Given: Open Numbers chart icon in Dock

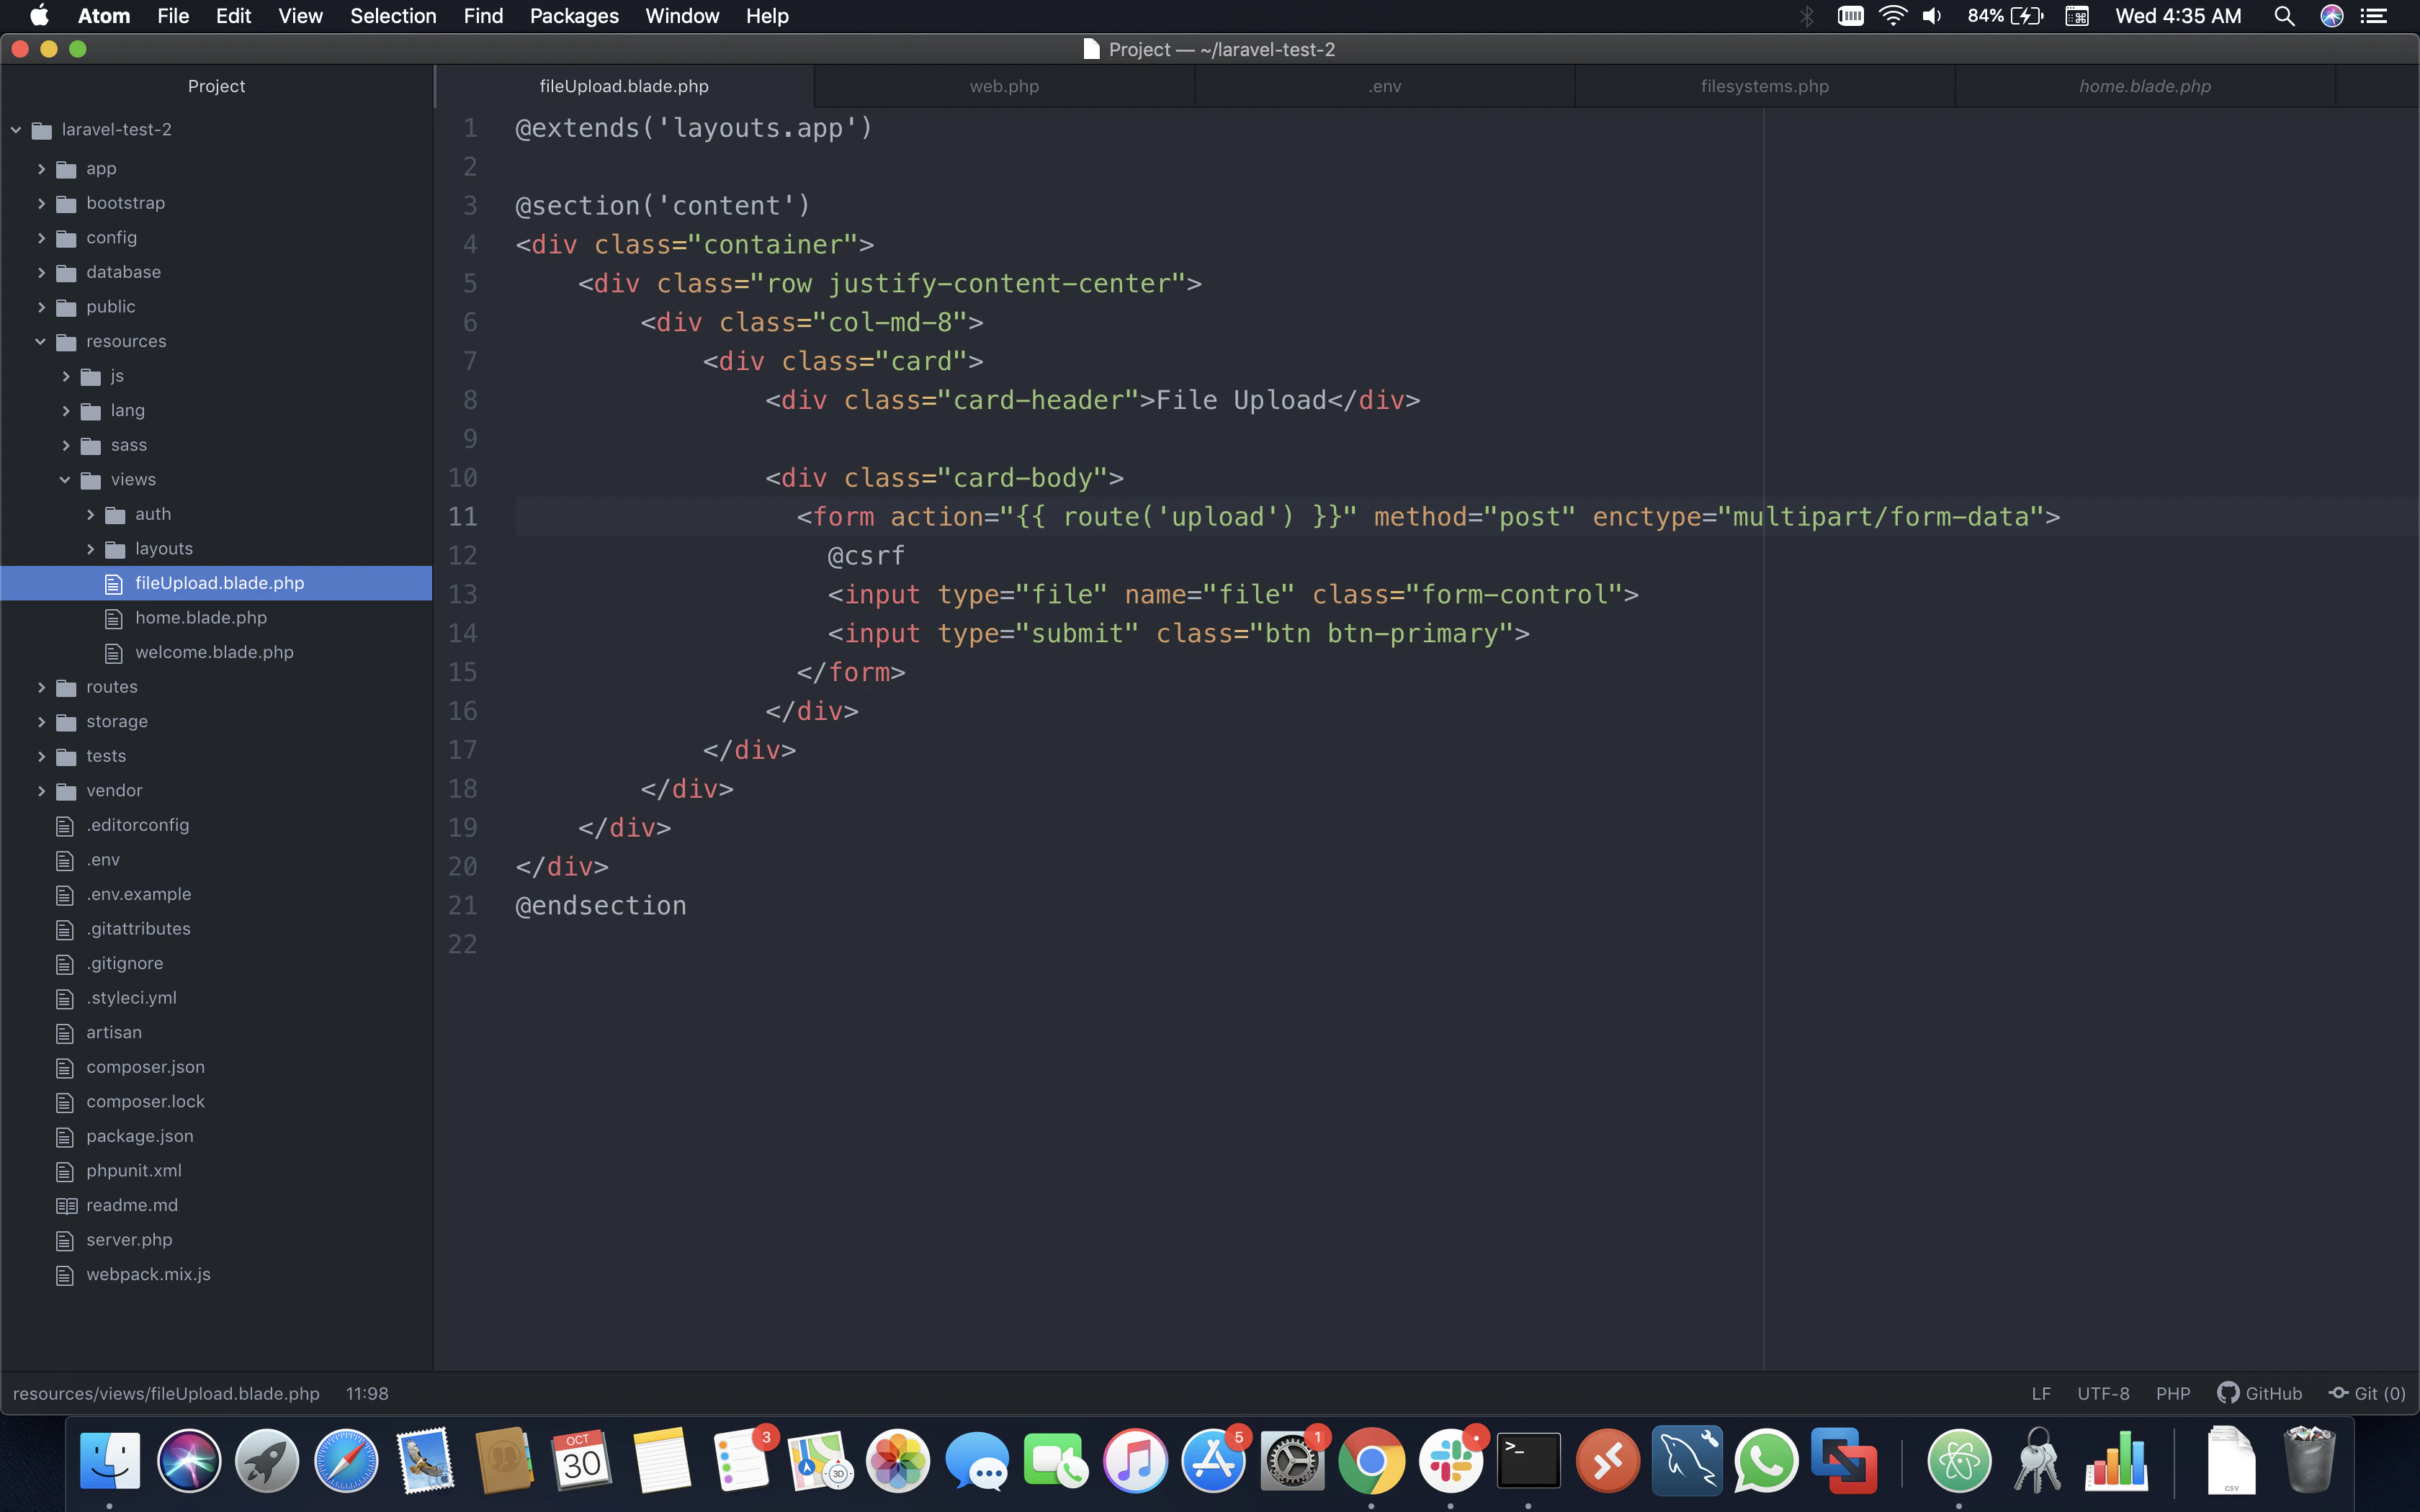Looking at the screenshot, I should (2116, 1461).
